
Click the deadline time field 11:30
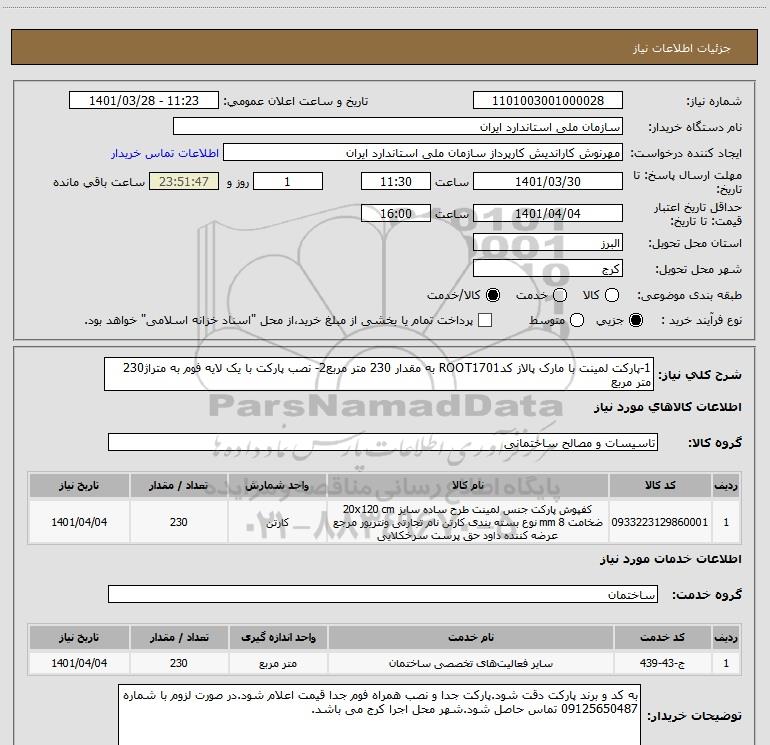(396, 181)
